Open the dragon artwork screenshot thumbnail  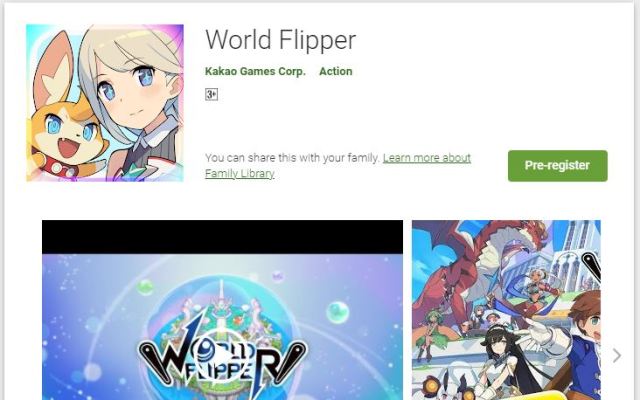coord(506,310)
